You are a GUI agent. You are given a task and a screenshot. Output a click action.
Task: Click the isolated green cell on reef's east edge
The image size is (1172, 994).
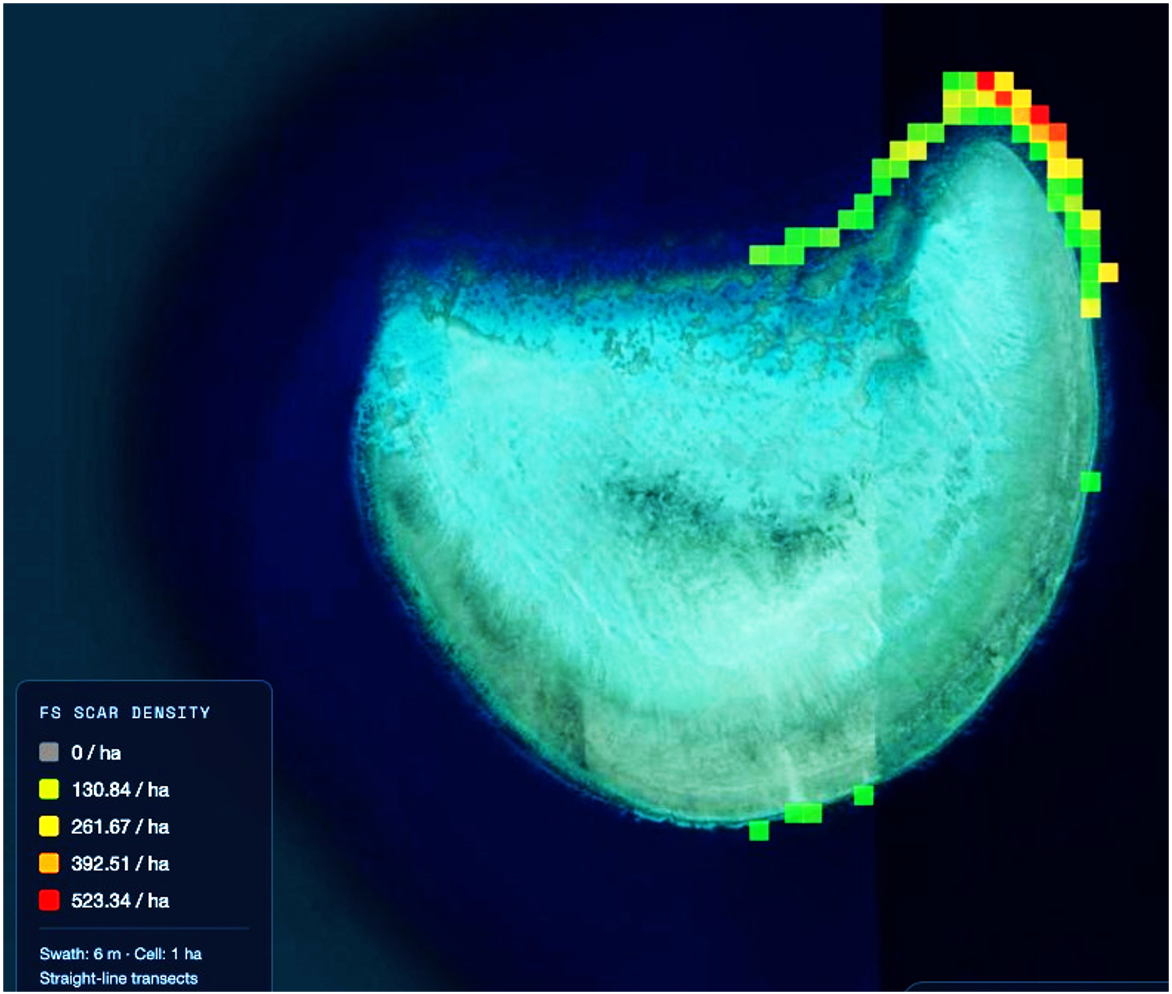1091,481
